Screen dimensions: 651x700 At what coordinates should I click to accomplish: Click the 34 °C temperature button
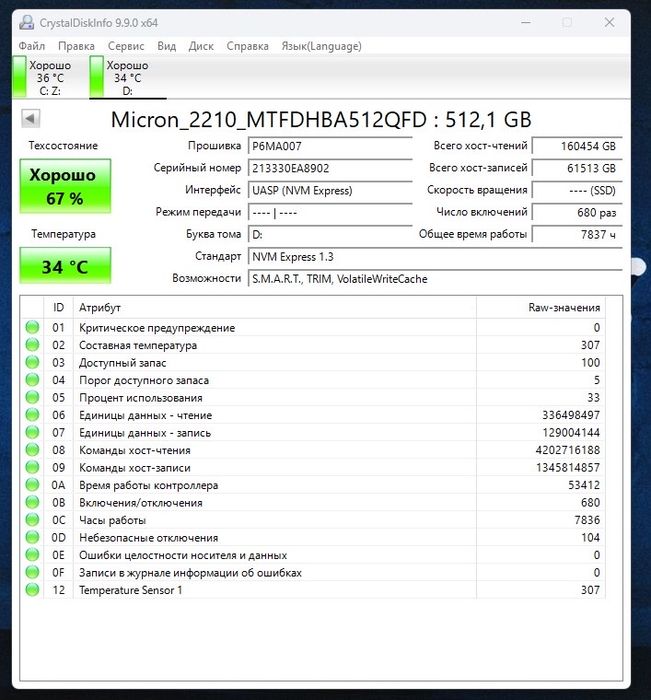[65, 266]
